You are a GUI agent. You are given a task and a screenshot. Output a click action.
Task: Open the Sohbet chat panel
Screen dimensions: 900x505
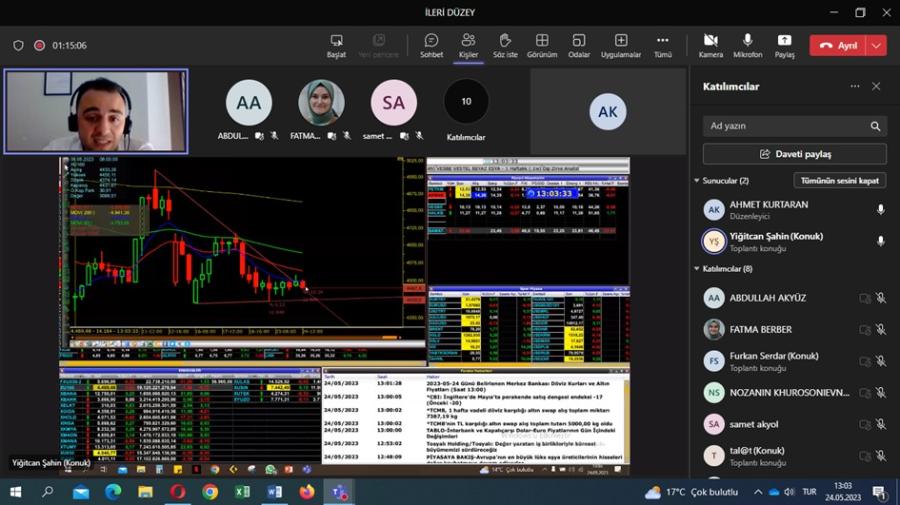pos(431,41)
